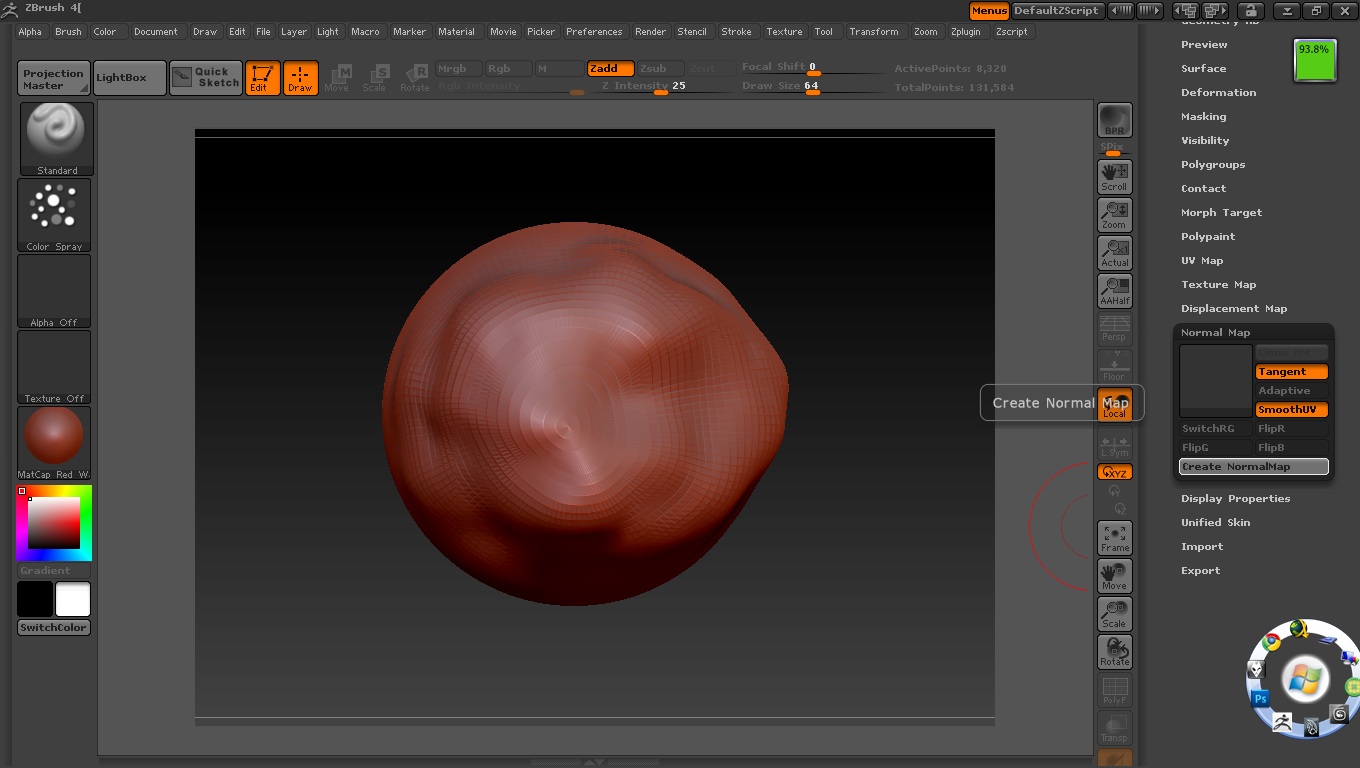Image resolution: width=1360 pixels, height=768 pixels.
Task: Set canvas to Actual size
Action: pos(1114,253)
